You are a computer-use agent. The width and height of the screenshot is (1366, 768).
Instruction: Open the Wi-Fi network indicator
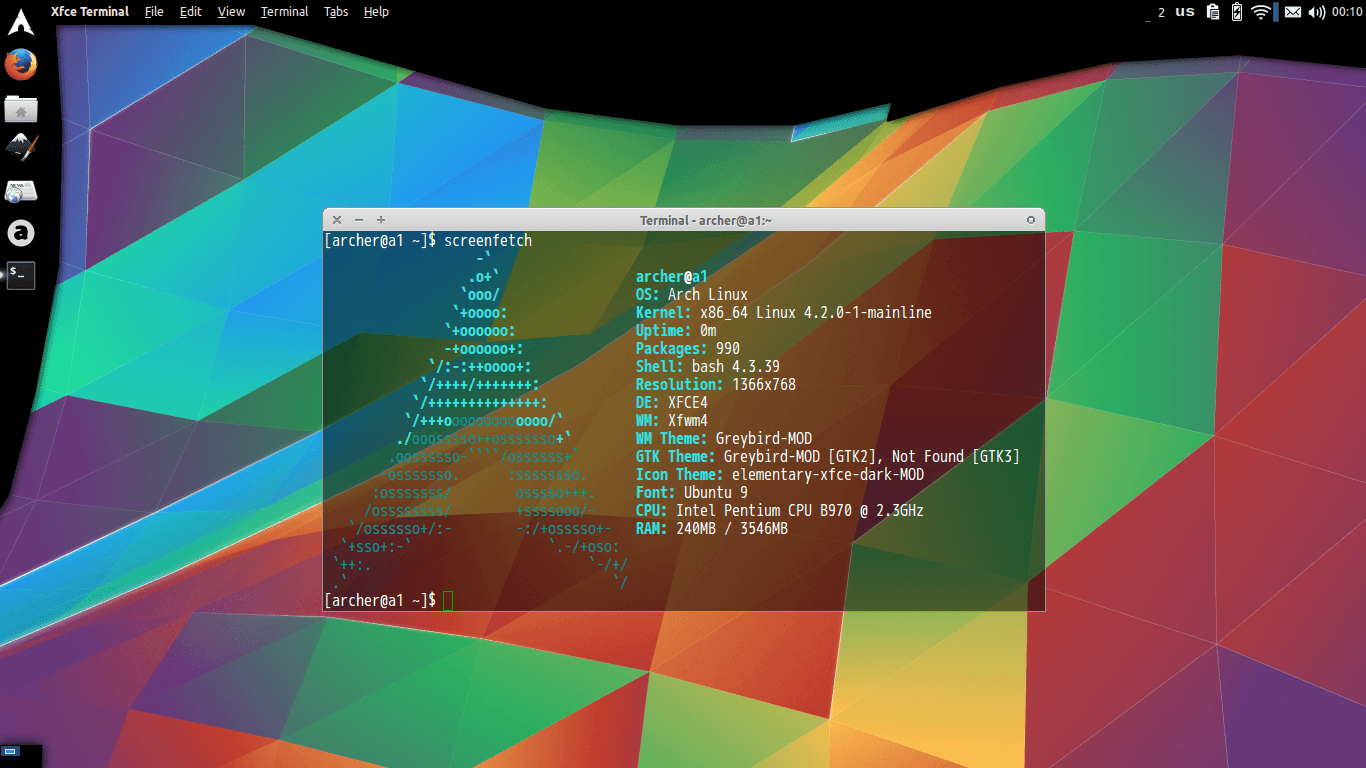(1261, 12)
